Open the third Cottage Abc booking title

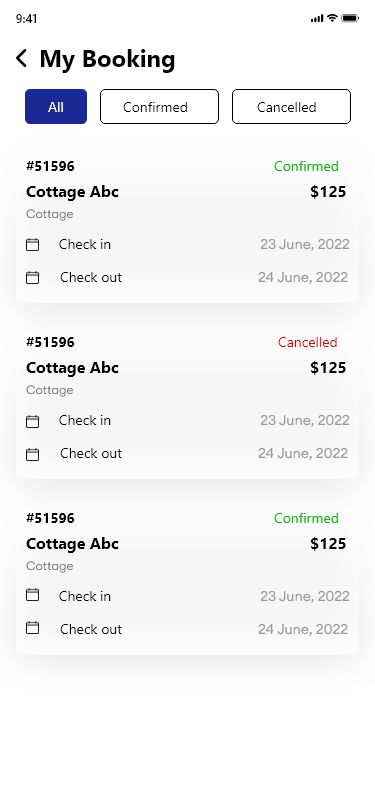[73, 544]
